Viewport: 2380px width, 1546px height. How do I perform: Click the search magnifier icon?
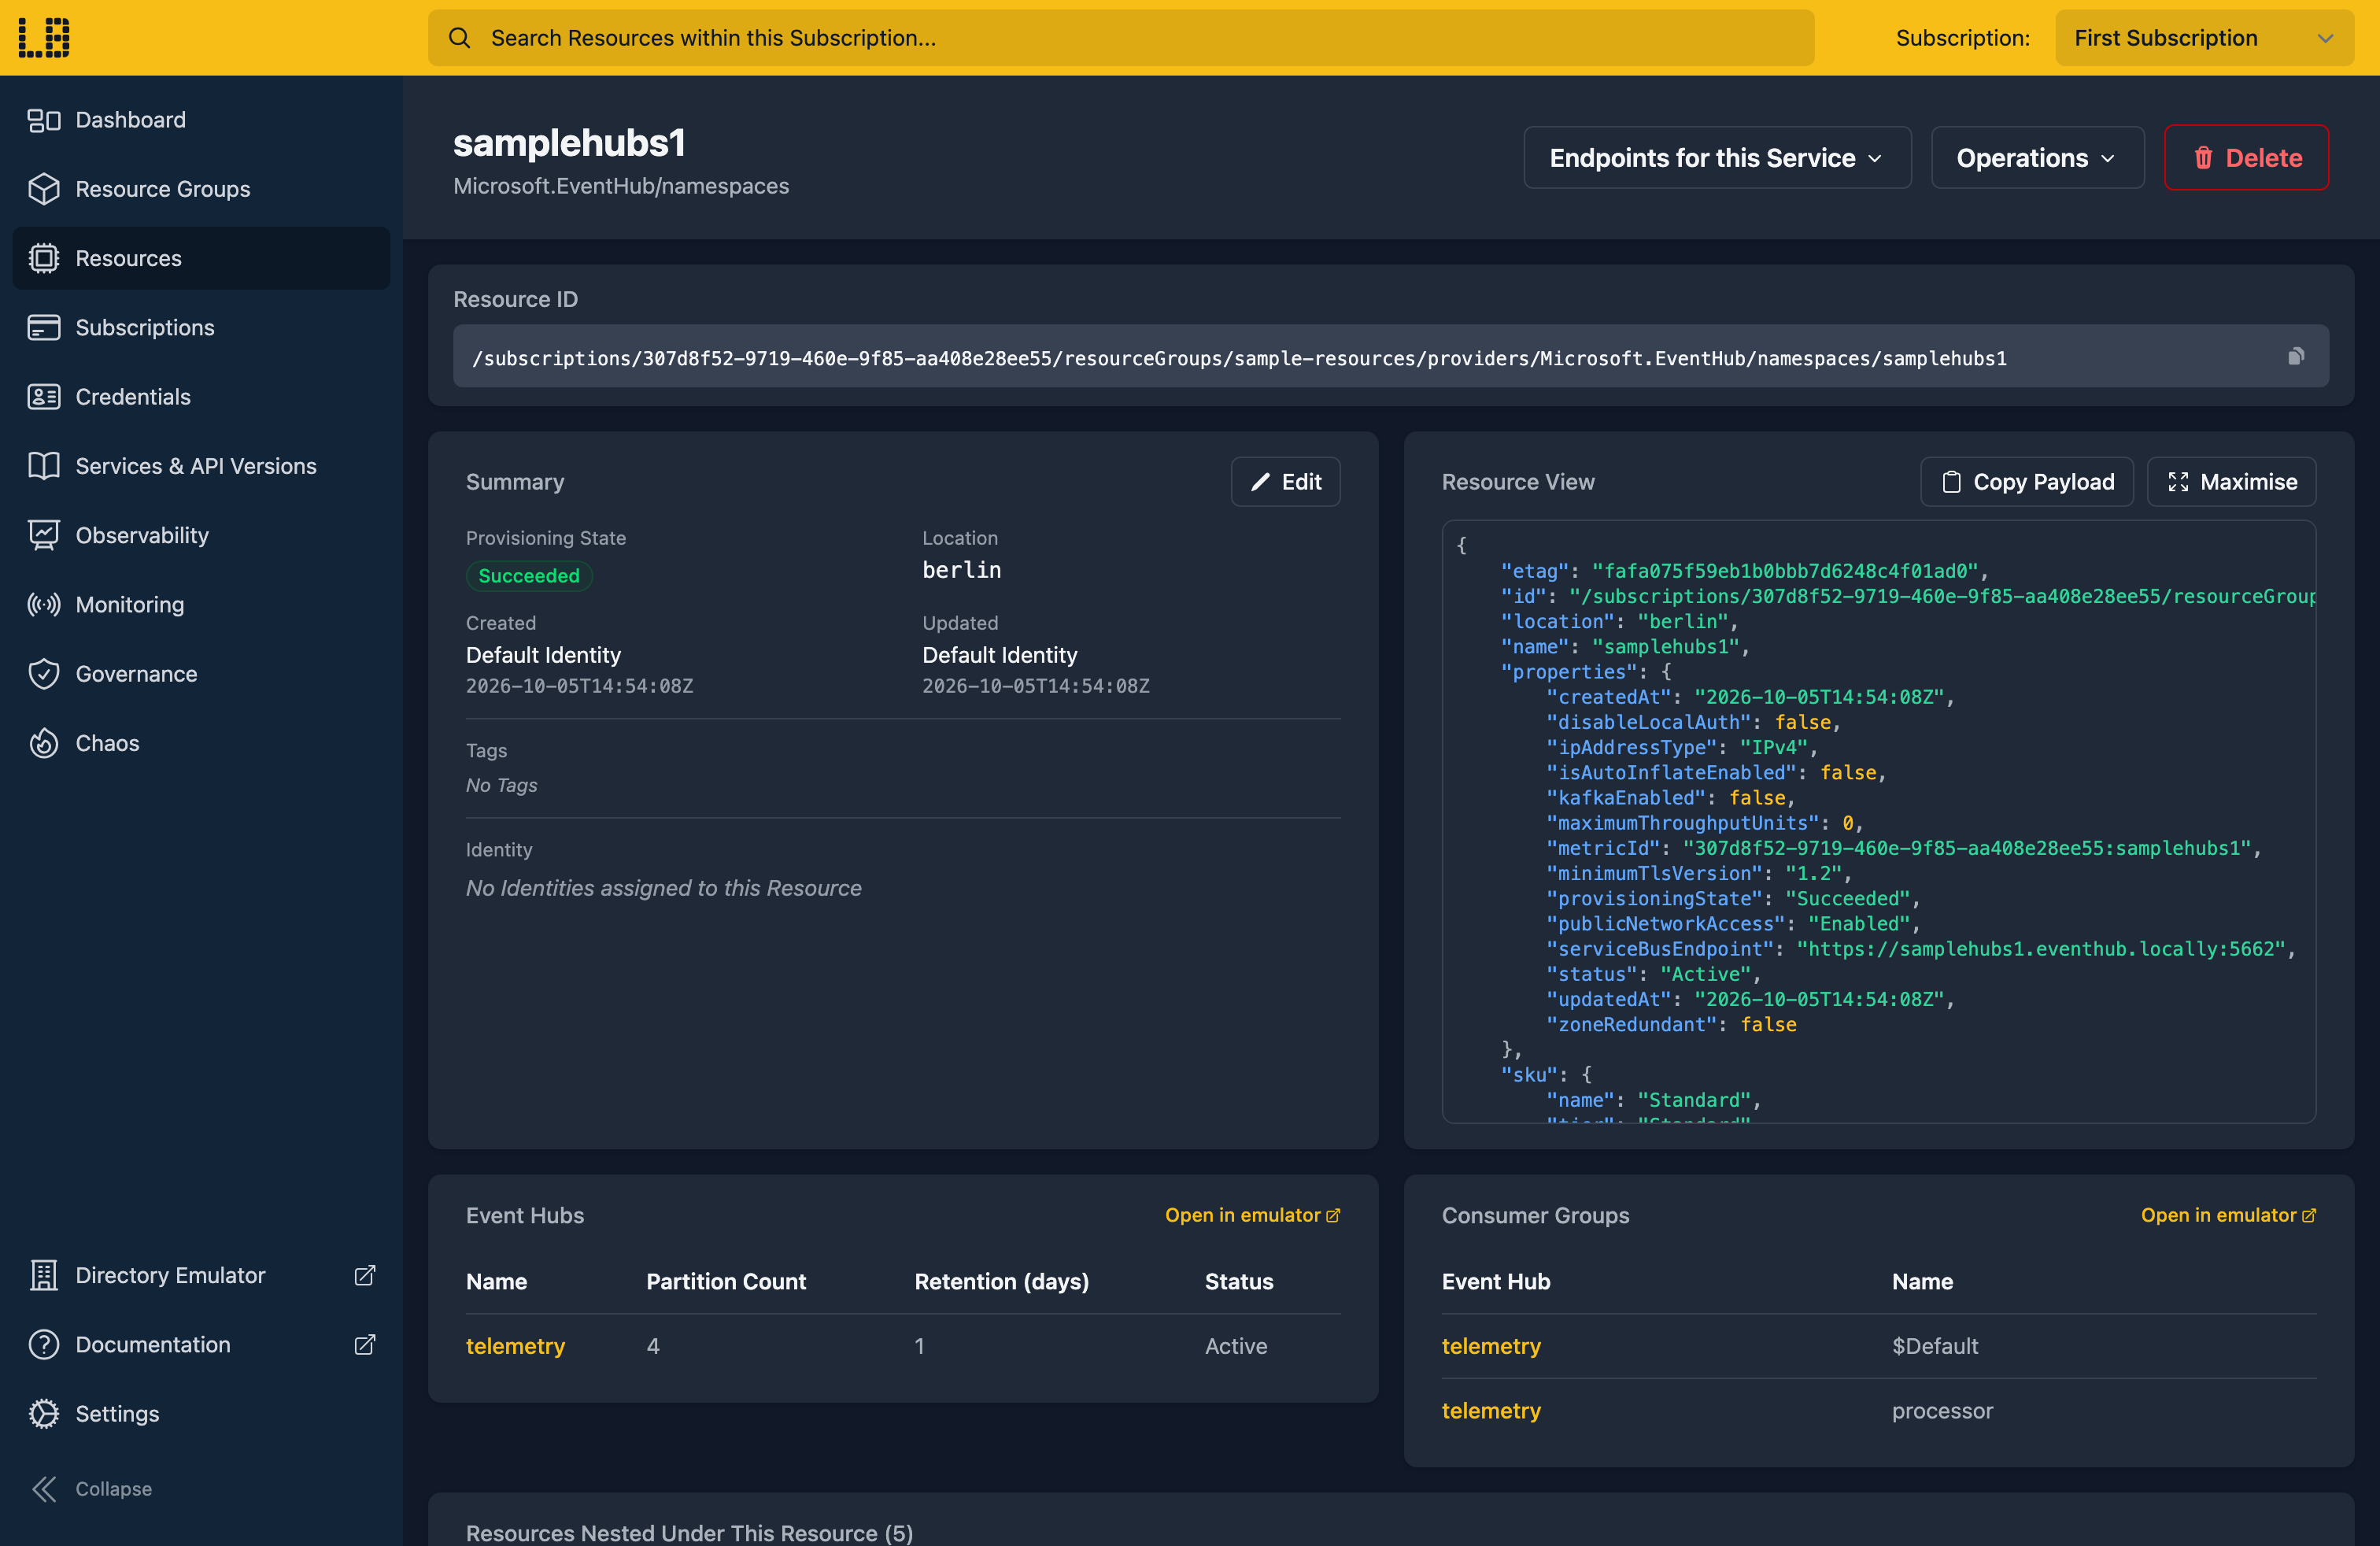click(x=459, y=38)
